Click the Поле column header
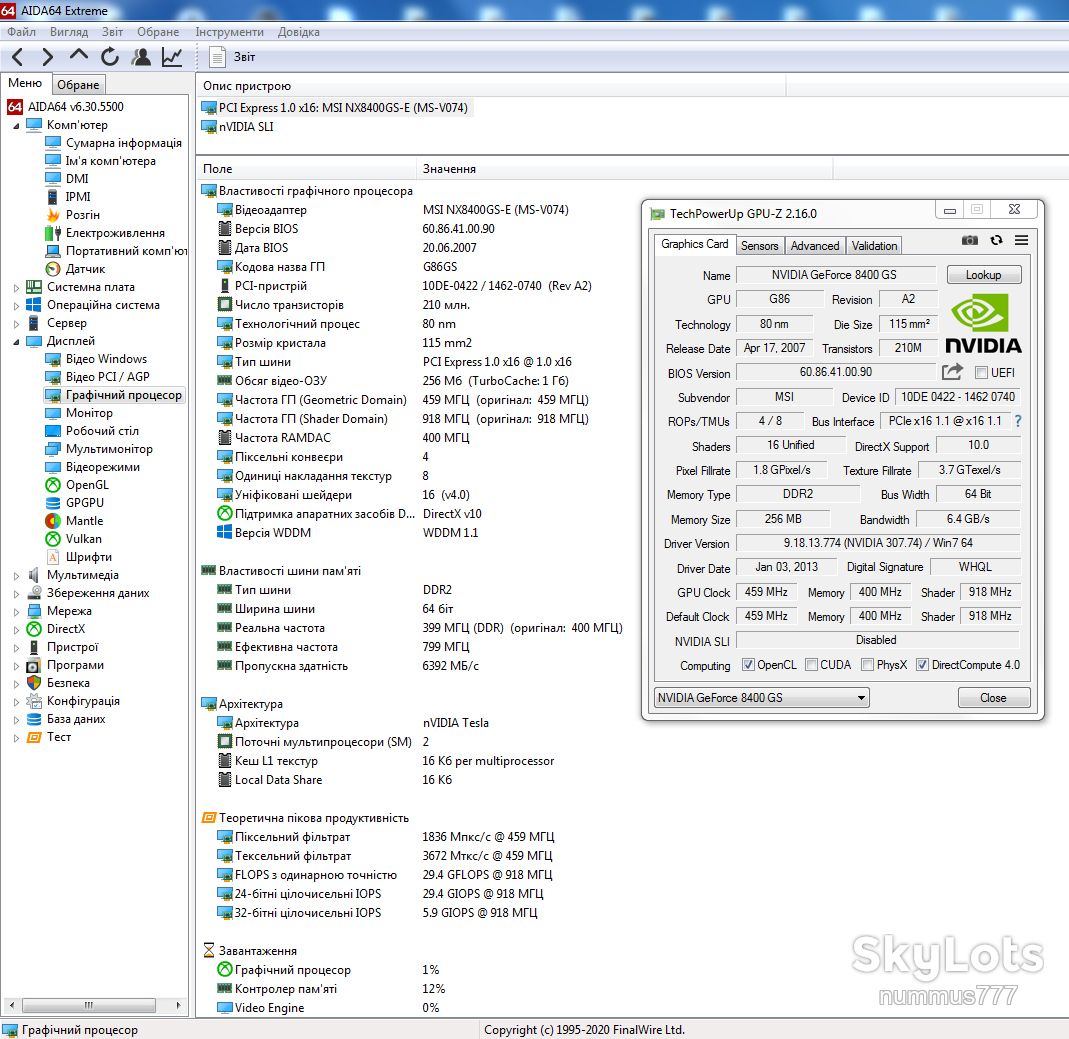1069x1039 pixels. coord(306,168)
